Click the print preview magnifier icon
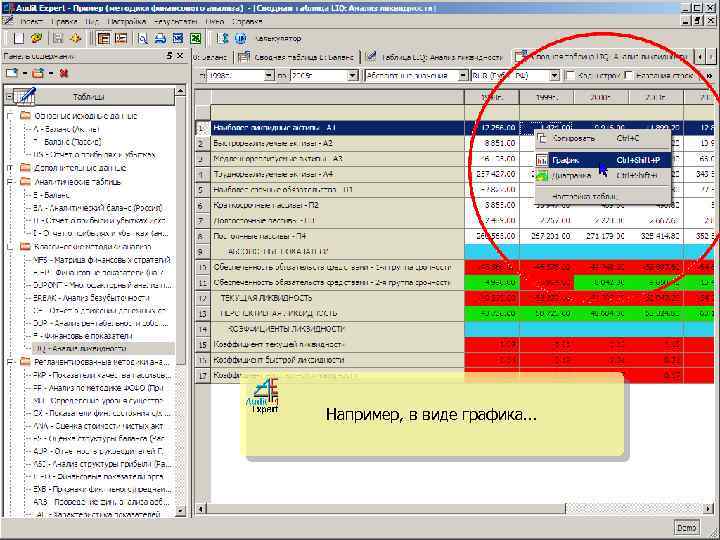This screenshot has width=720, height=540. 143,39
